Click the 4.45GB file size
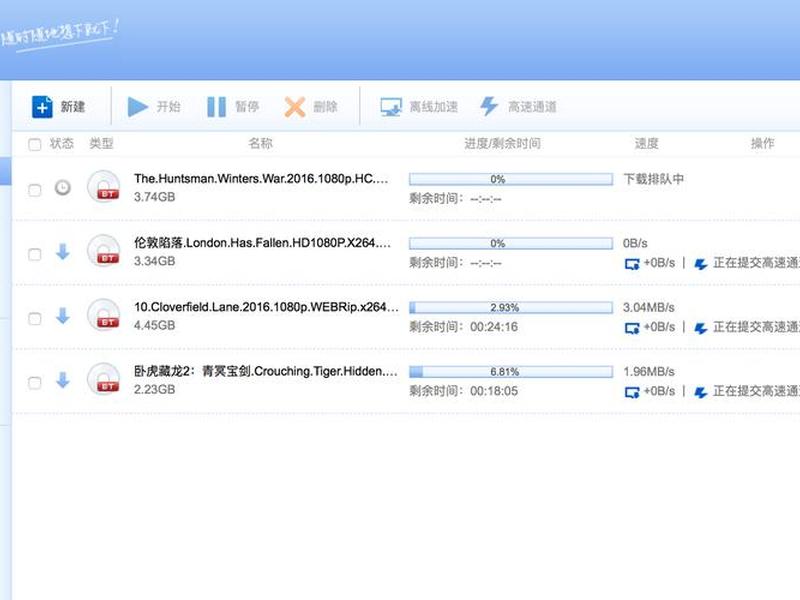 pyautogui.click(x=155, y=326)
